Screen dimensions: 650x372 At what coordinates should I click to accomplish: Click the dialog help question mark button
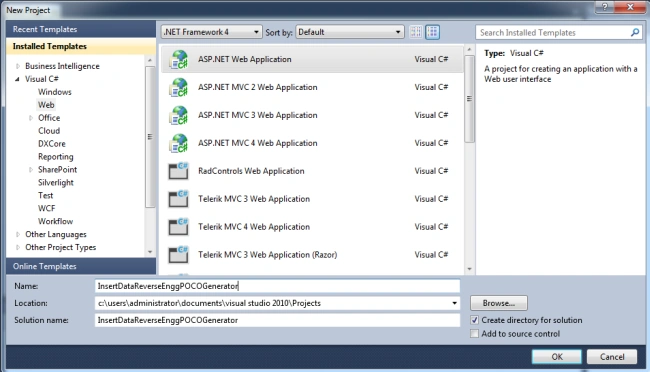coord(605,7)
